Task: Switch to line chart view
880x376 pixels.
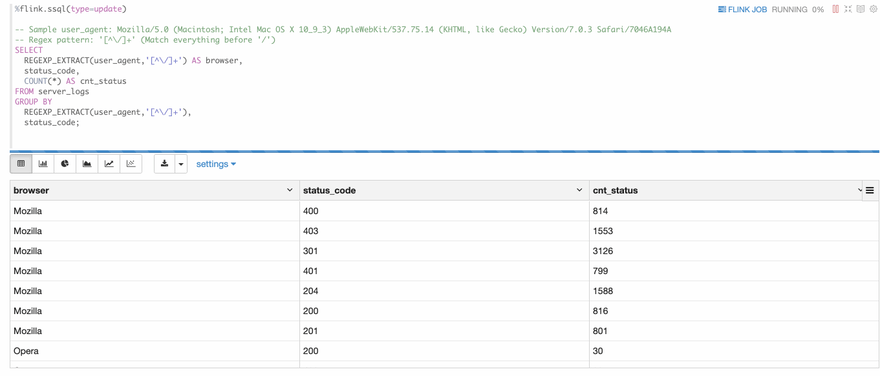Action: pos(109,164)
